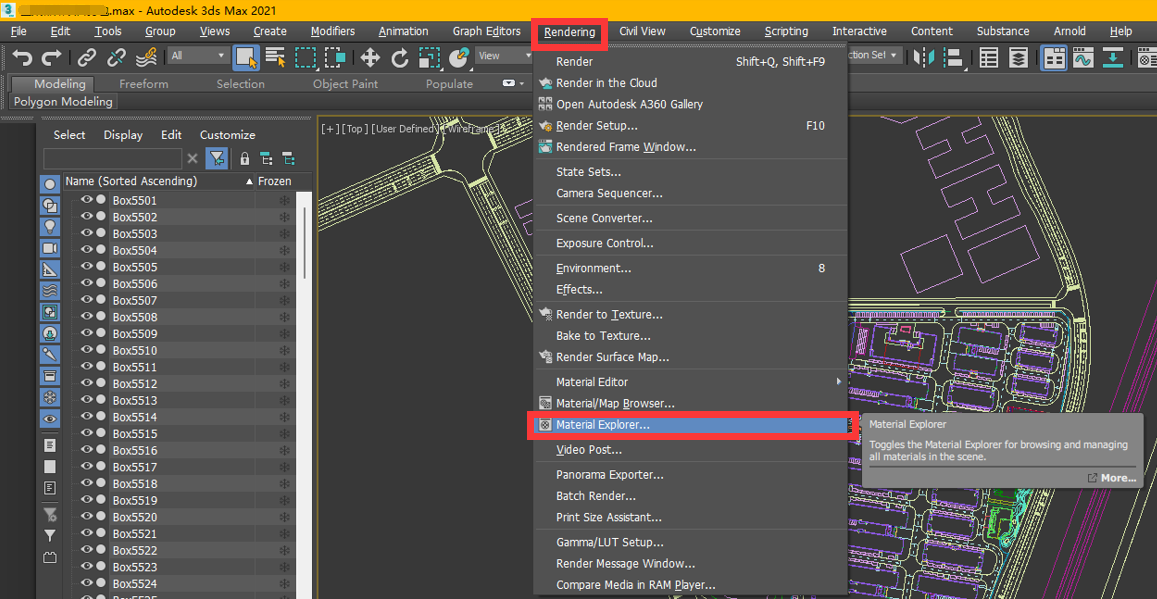The width and height of the screenshot is (1157, 599).
Task: Click the Select and Place tool
Action: (x=459, y=56)
